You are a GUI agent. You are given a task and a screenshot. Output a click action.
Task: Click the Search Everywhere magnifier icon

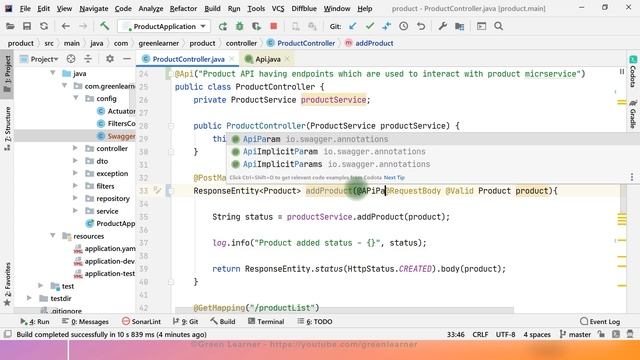click(x=498, y=27)
